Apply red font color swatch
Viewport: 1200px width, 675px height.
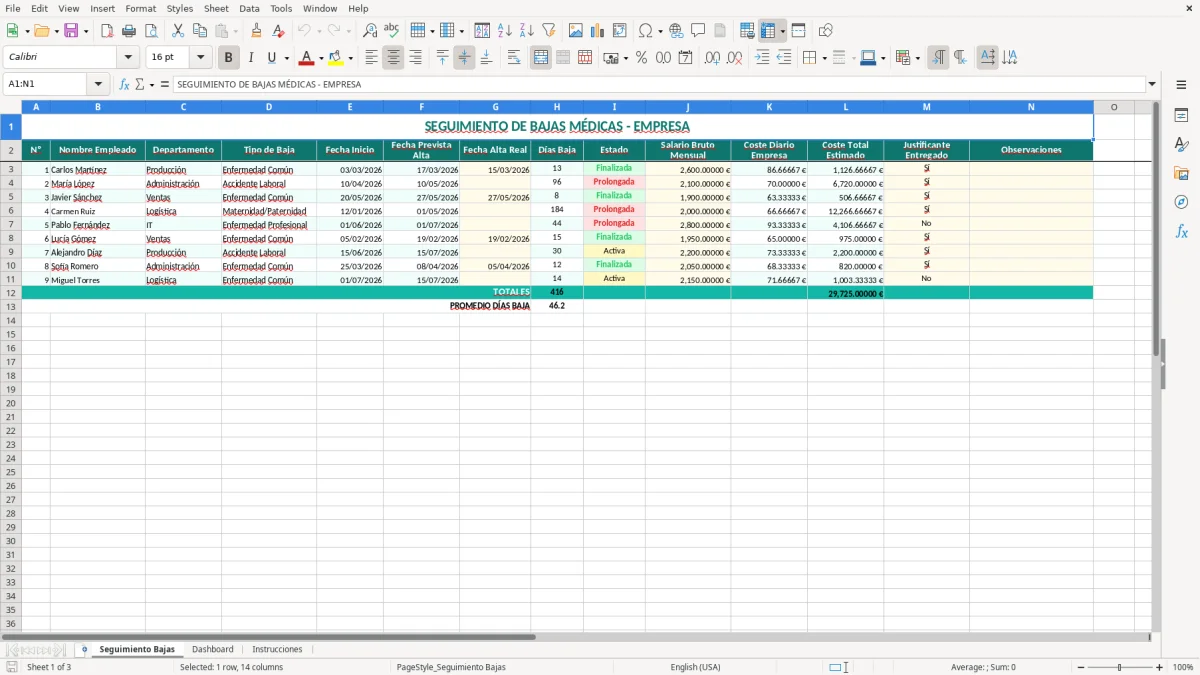point(307,58)
